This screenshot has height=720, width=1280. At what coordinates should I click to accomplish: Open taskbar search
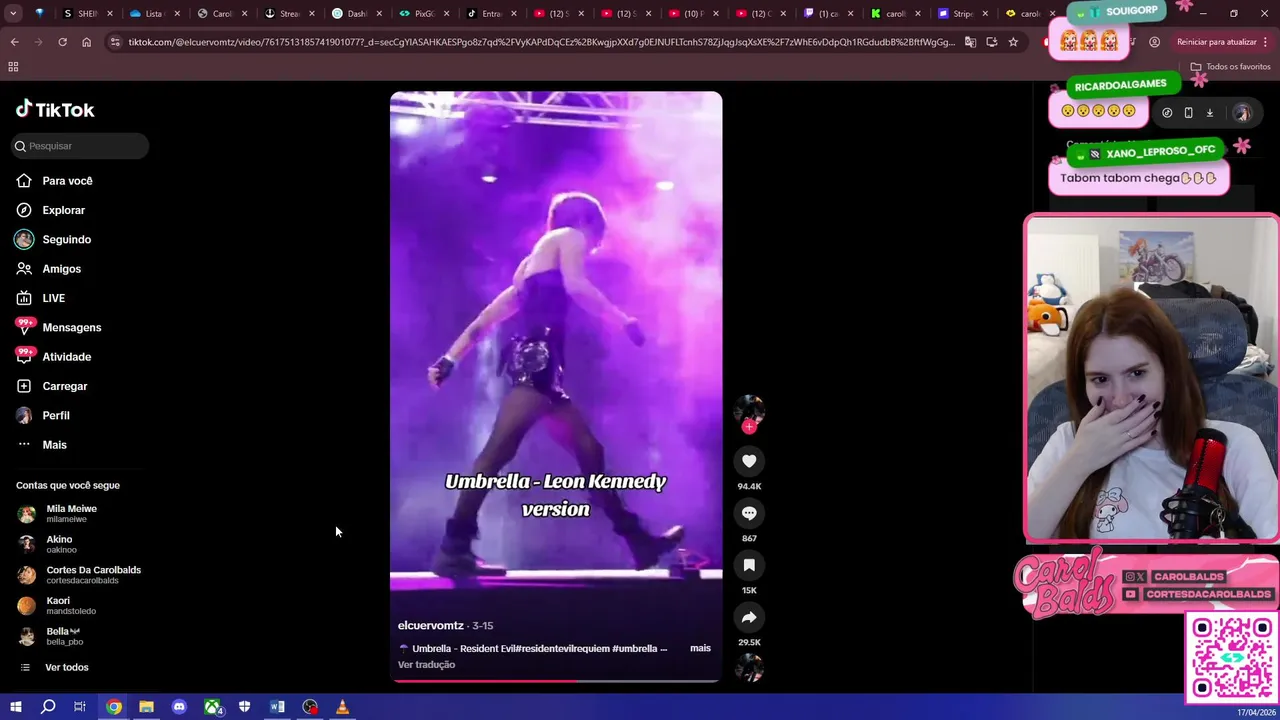pos(48,707)
